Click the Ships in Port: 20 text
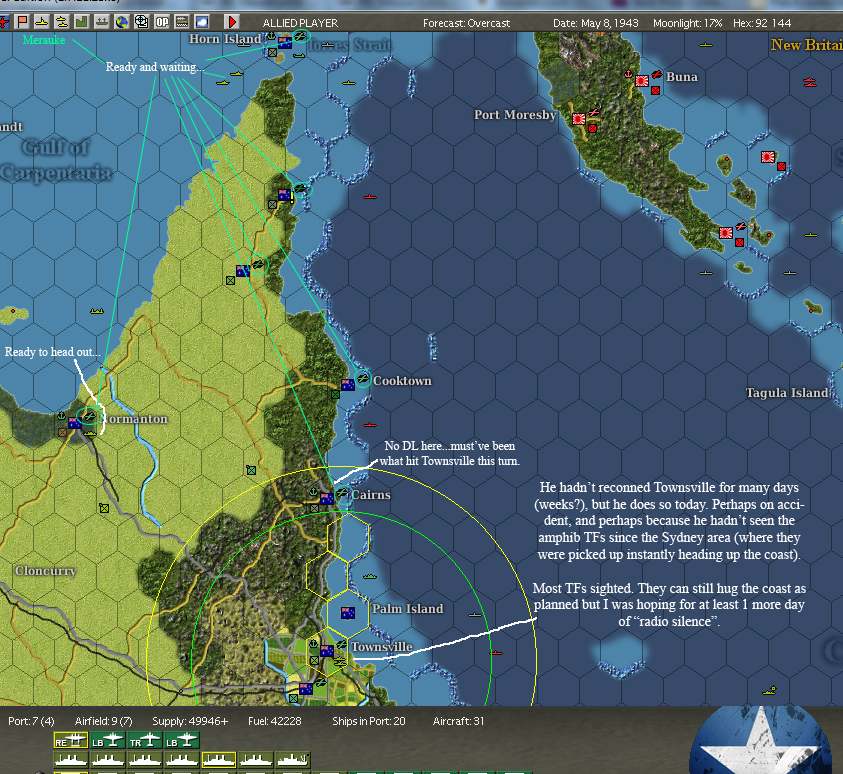 368,721
